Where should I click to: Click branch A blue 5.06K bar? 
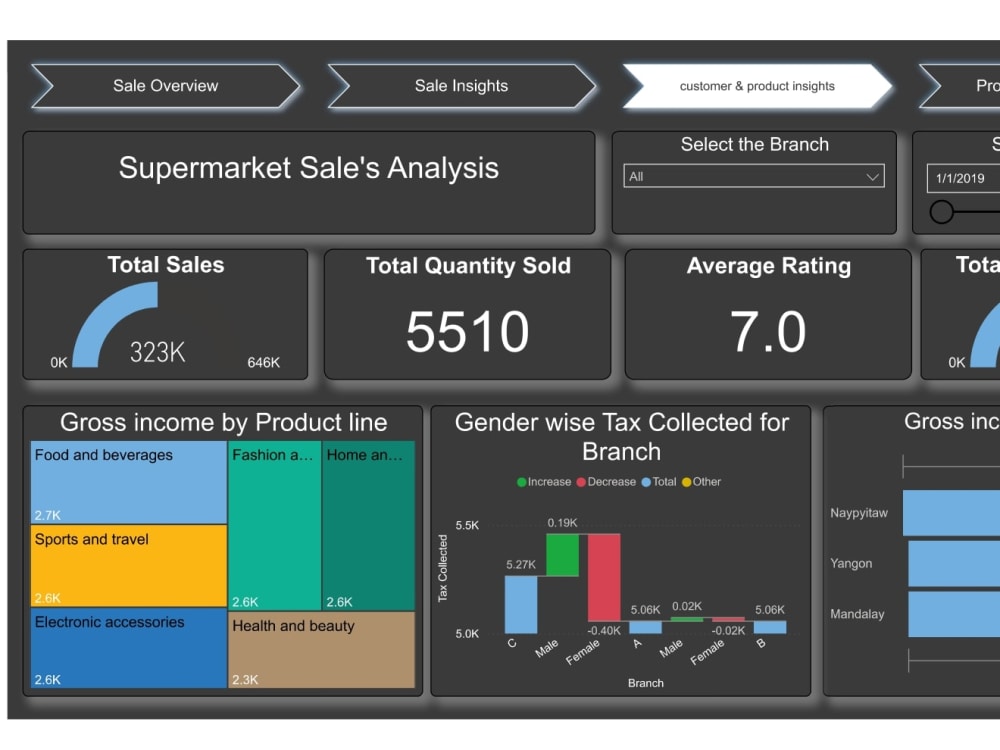(x=645, y=627)
